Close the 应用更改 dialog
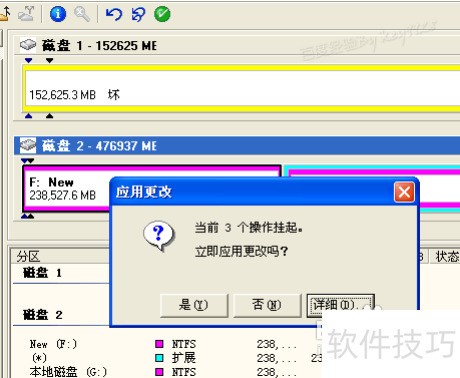Viewport: 460px width, 378px height. (404, 192)
